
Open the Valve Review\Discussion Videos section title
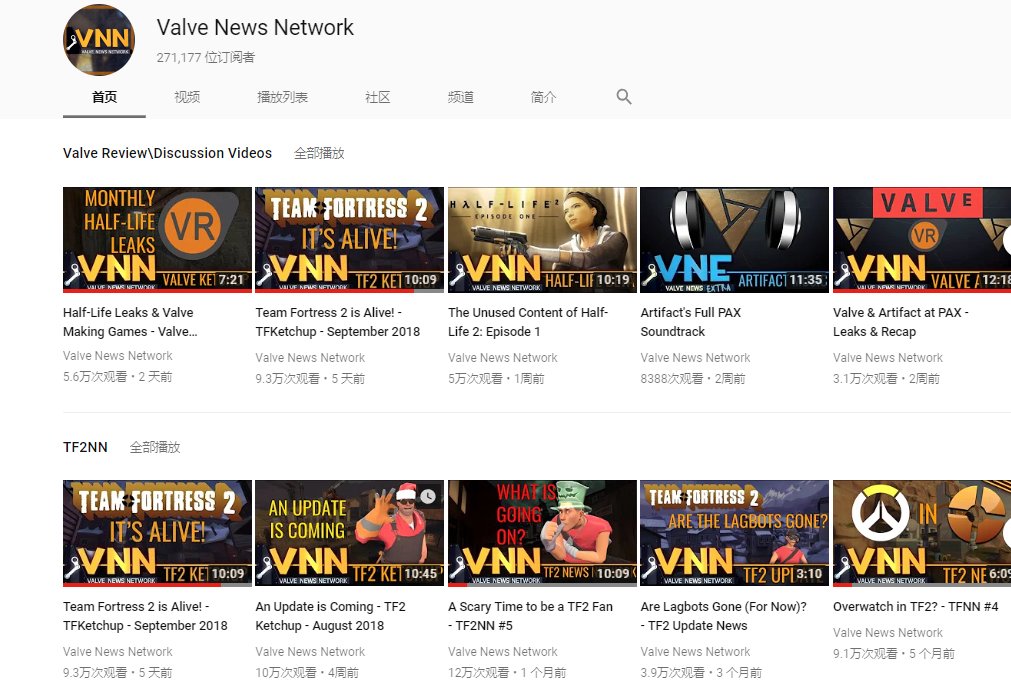[x=168, y=153]
